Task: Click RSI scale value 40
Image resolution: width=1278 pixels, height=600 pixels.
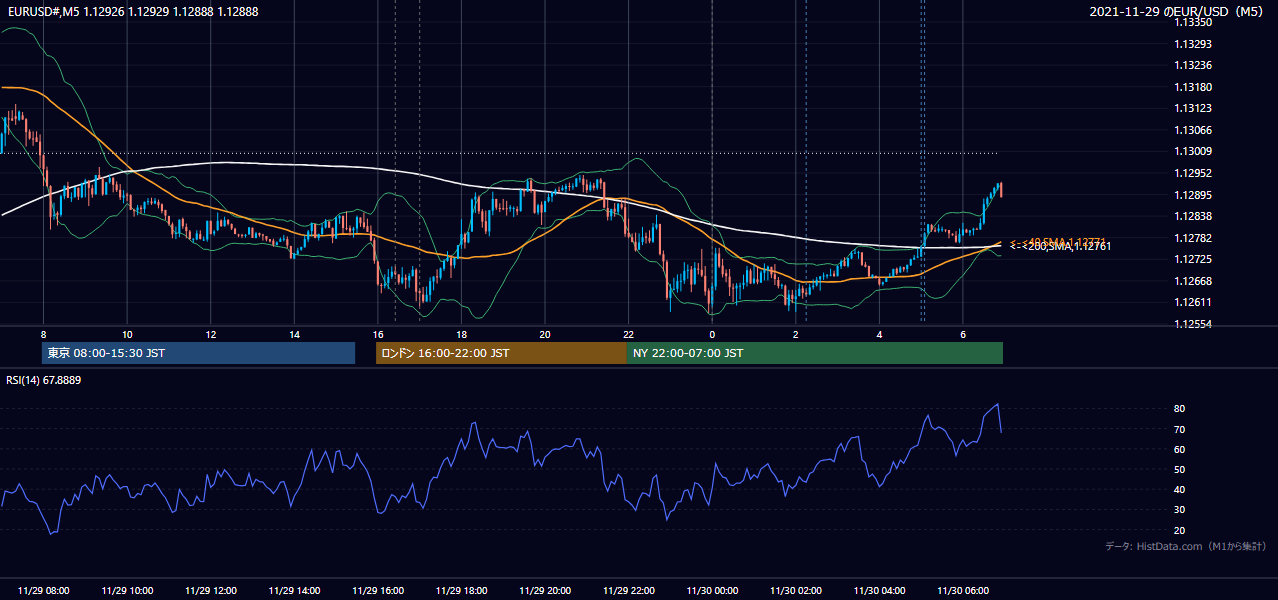Action: tap(1180, 489)
